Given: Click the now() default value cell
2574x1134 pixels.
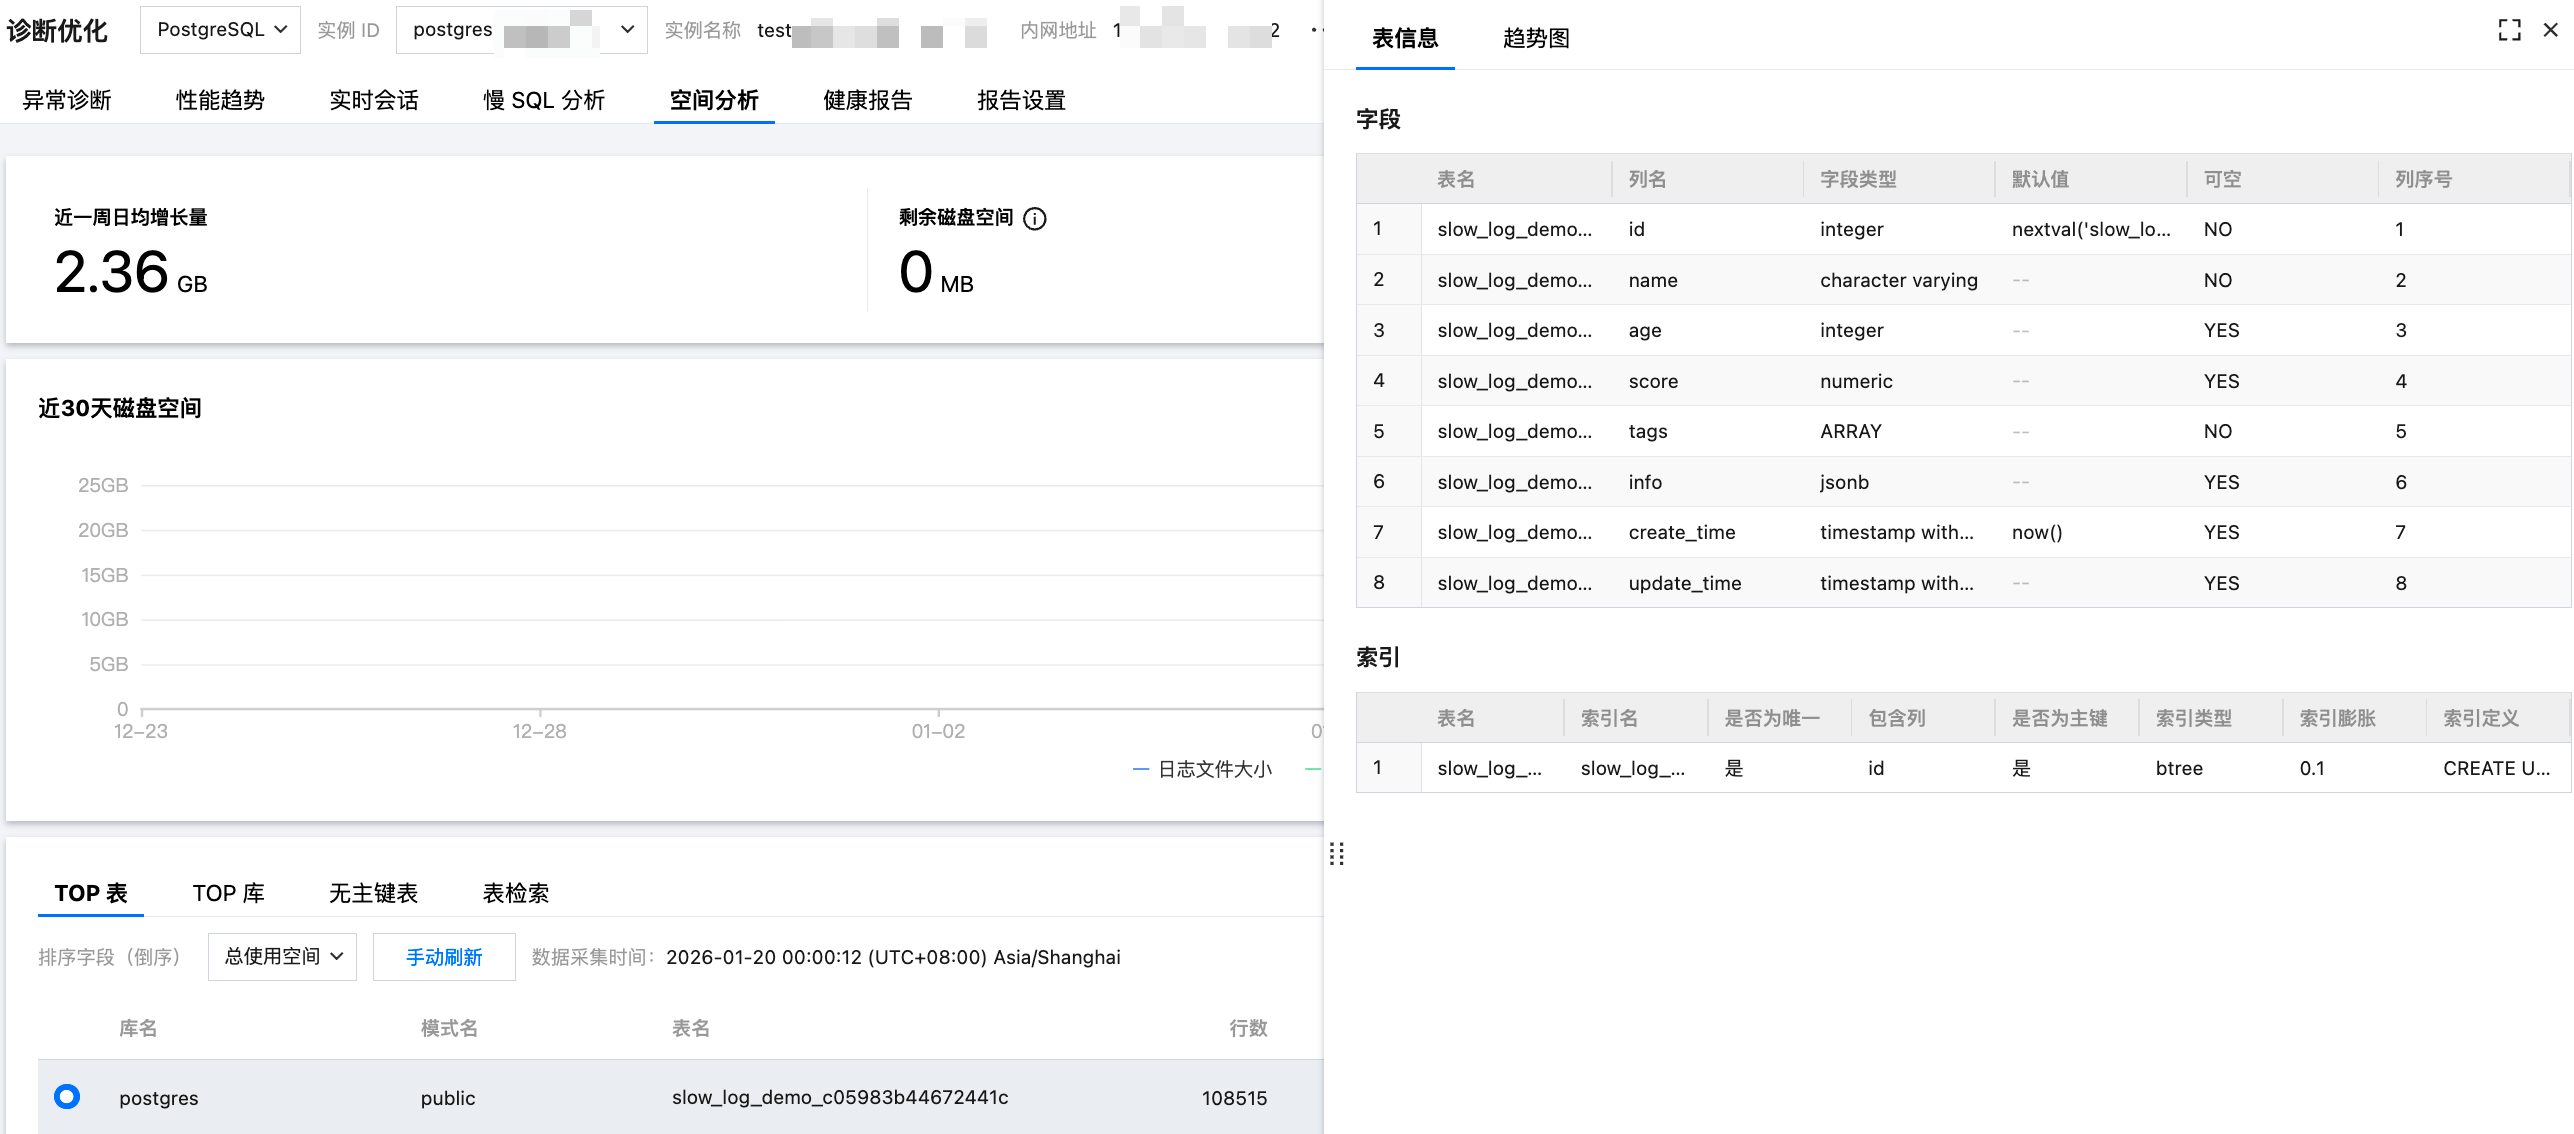Looking at the screenshot, I should coord(2037,532).
